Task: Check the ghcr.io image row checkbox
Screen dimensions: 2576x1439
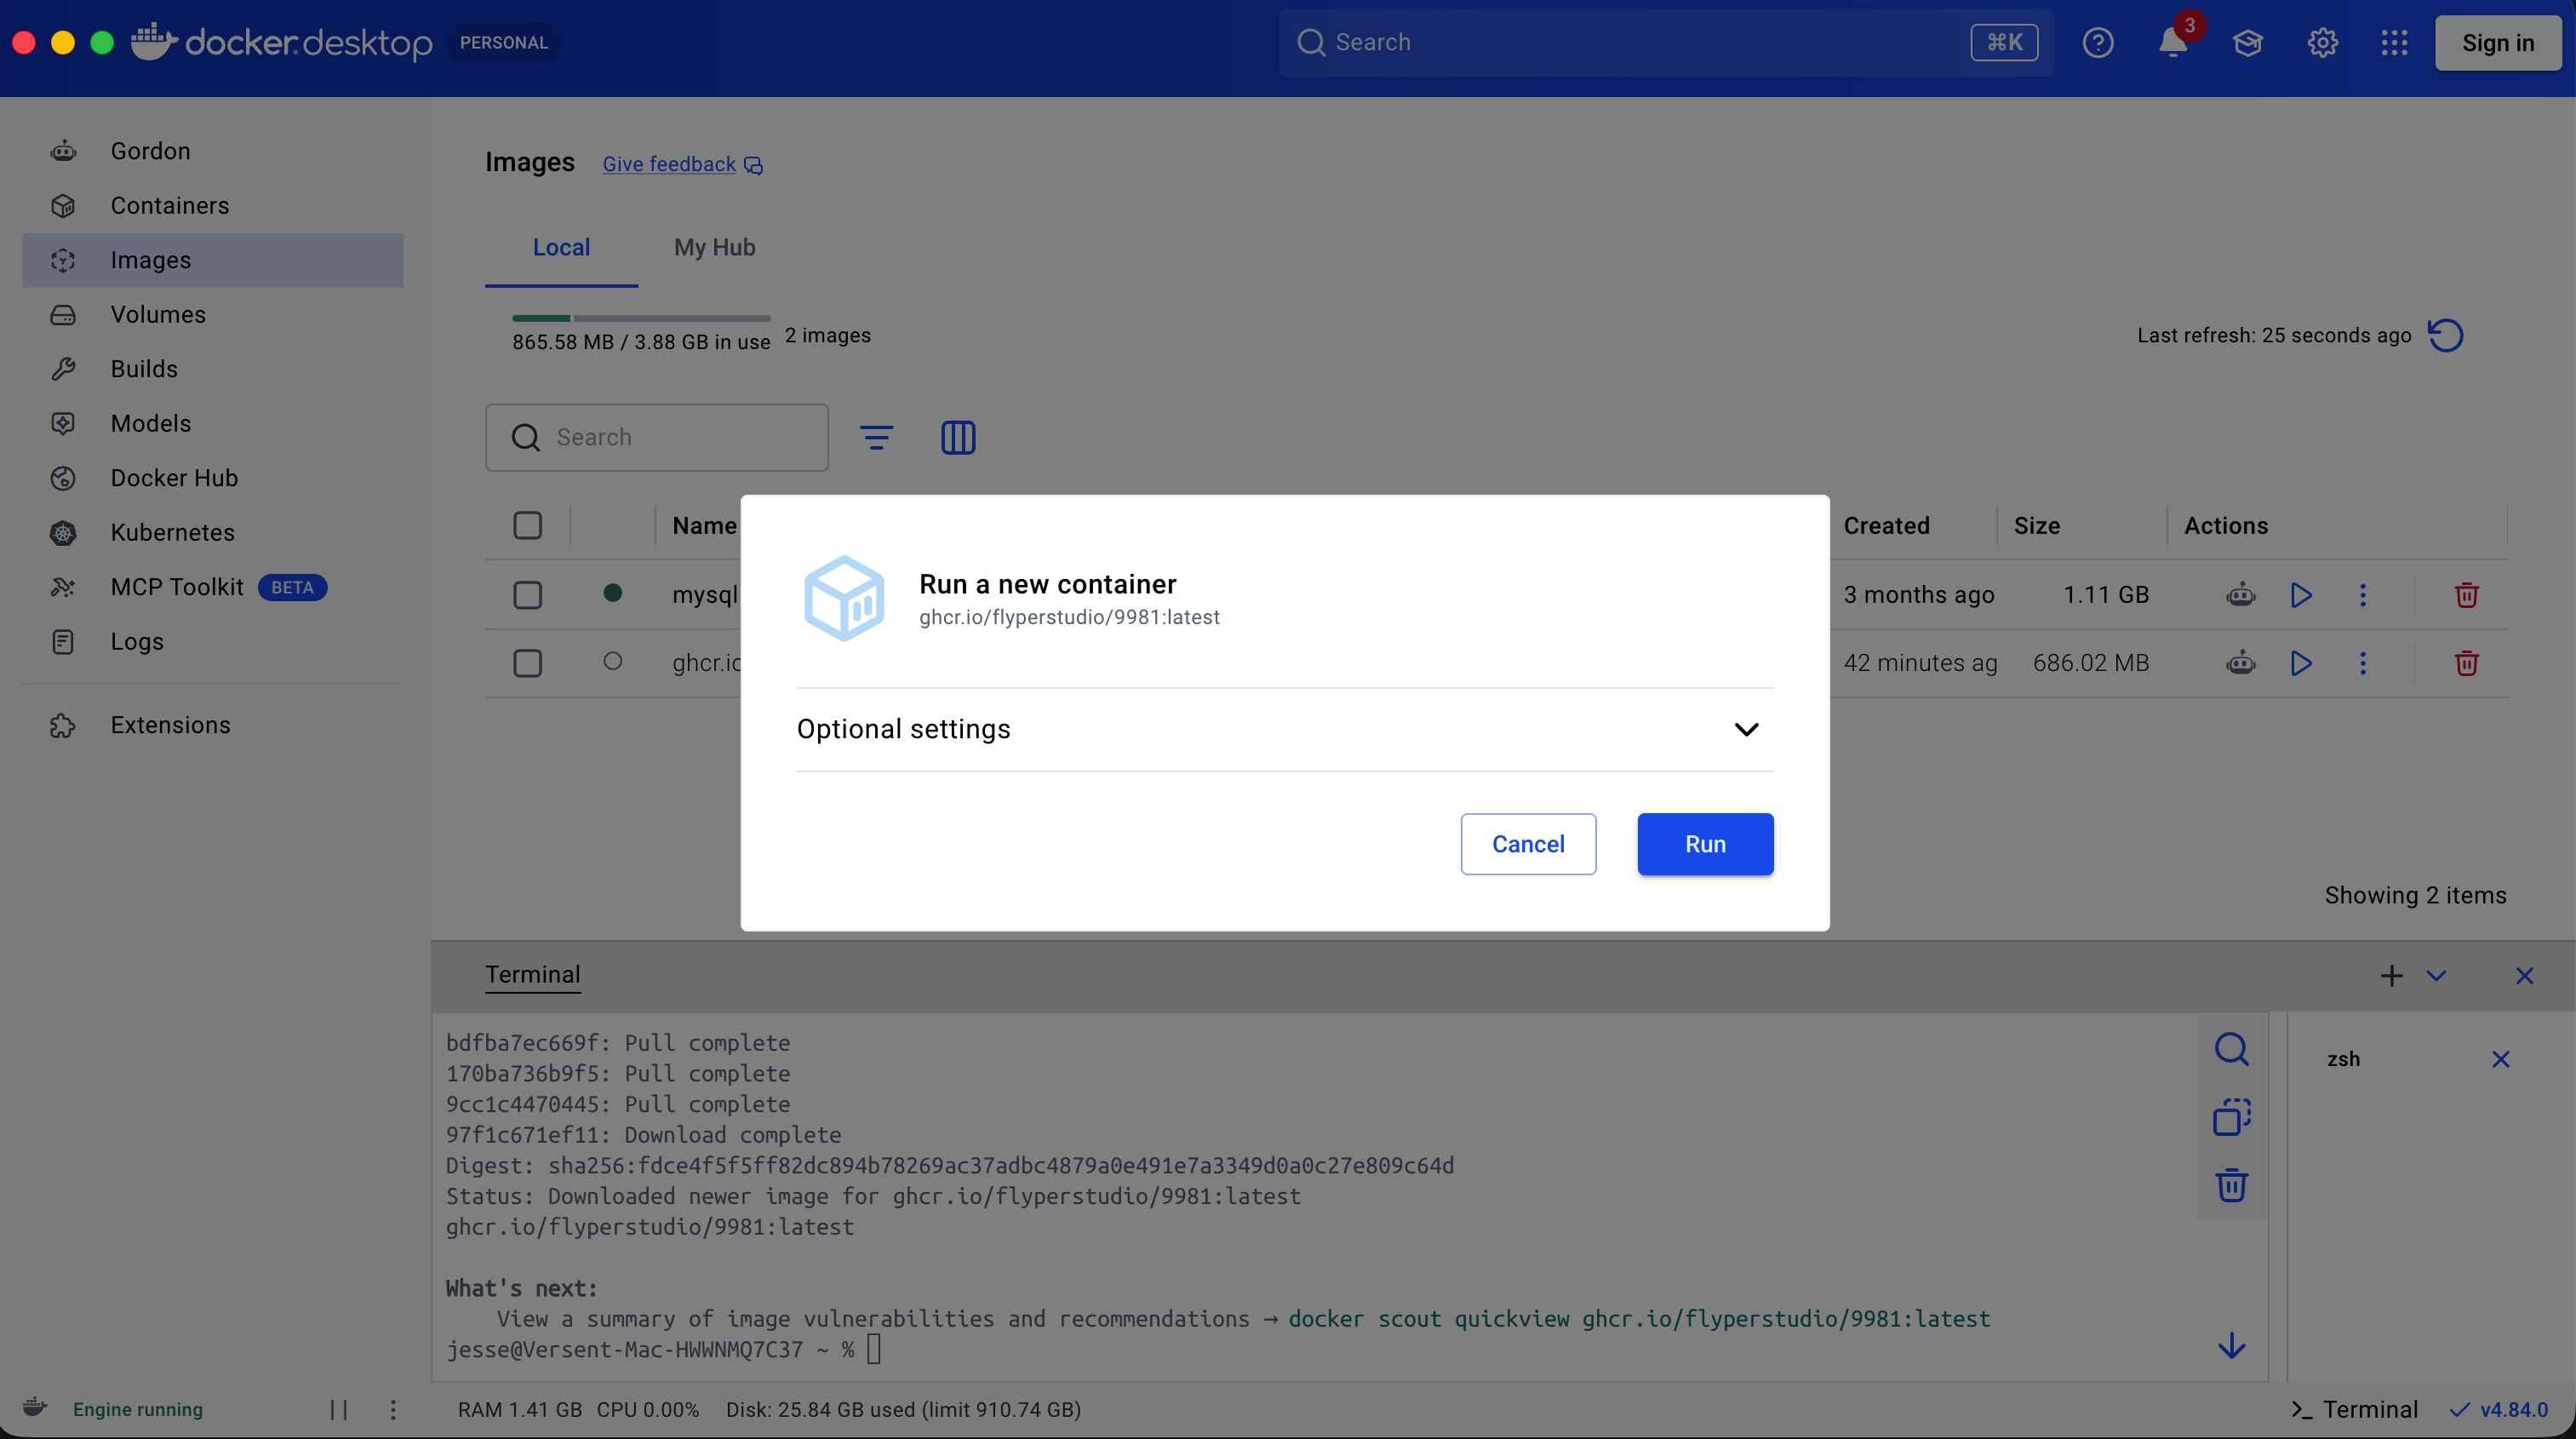Action: coord(528,663)
